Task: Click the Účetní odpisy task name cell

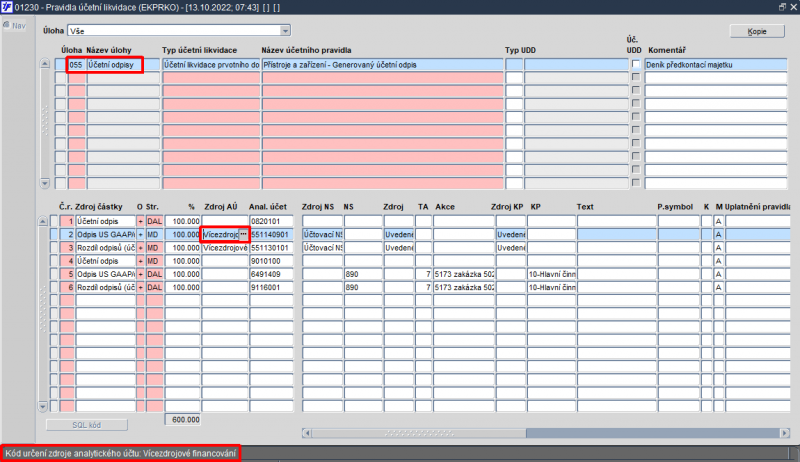Action: tap(123, 65)
